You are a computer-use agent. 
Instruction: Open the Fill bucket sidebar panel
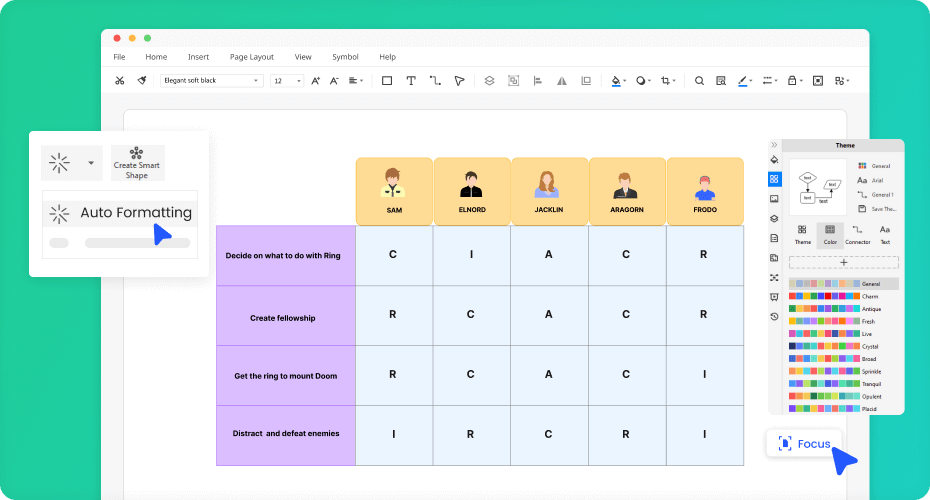point(774,160)
